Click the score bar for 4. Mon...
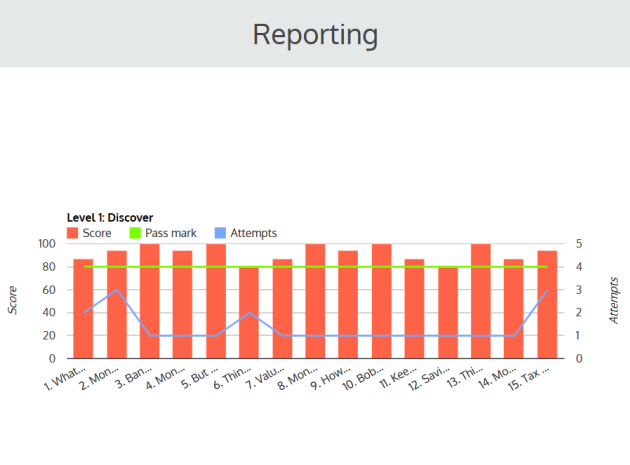The width and height of the screenshot is (630, 465). point(182,304)
